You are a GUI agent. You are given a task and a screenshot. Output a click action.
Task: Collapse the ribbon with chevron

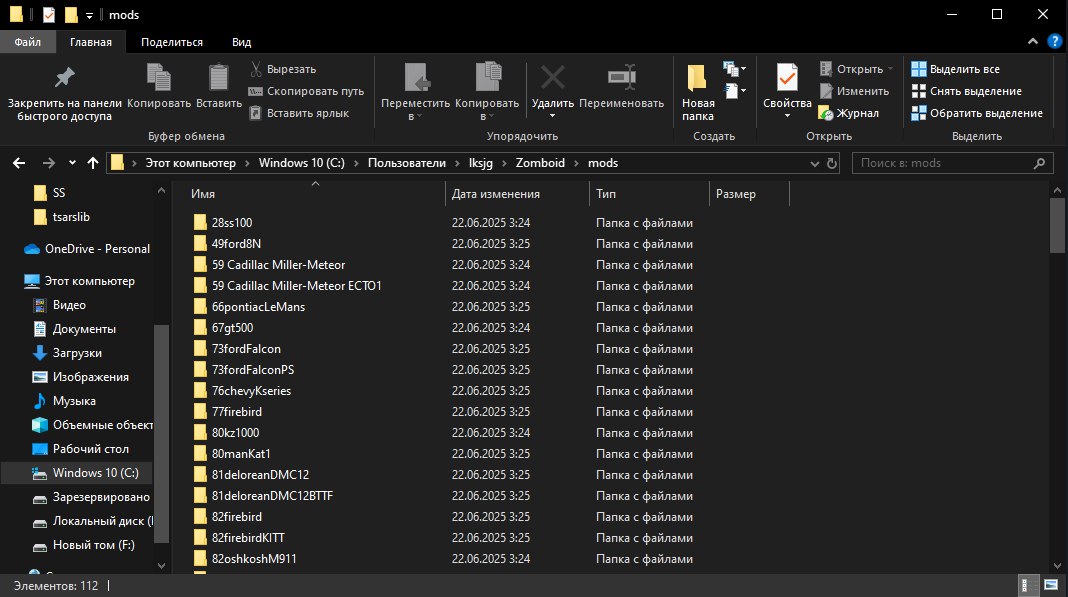pyautogui.click(x=1033, y=42)
